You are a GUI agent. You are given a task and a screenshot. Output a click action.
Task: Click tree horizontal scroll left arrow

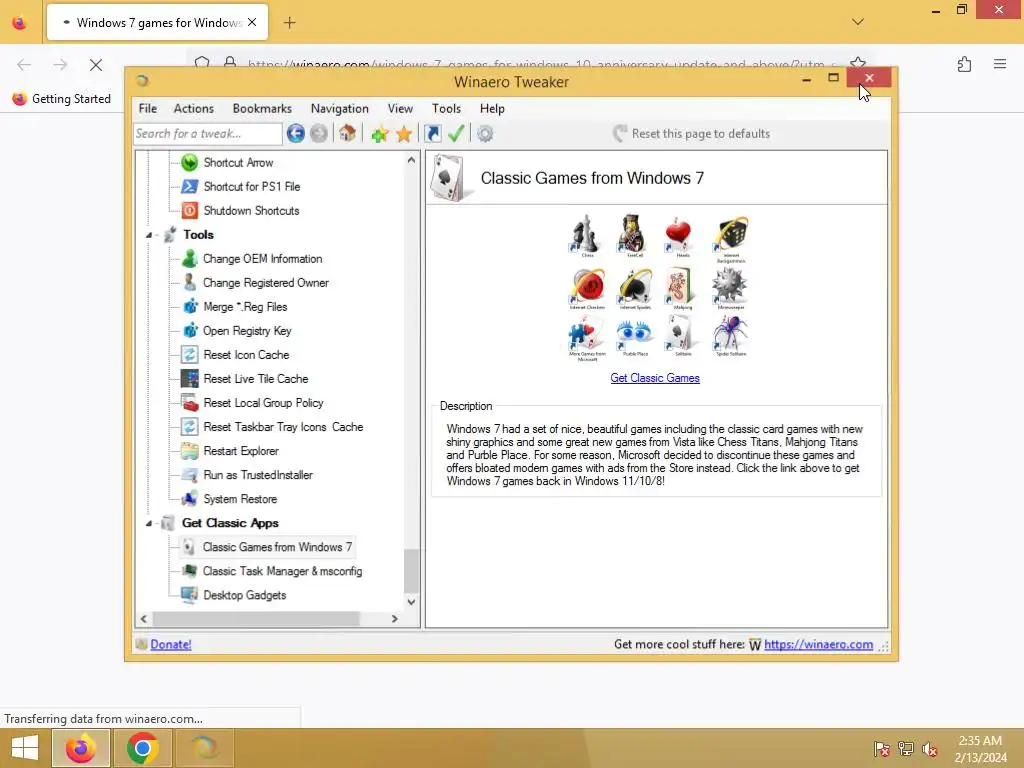coord(144,618)
